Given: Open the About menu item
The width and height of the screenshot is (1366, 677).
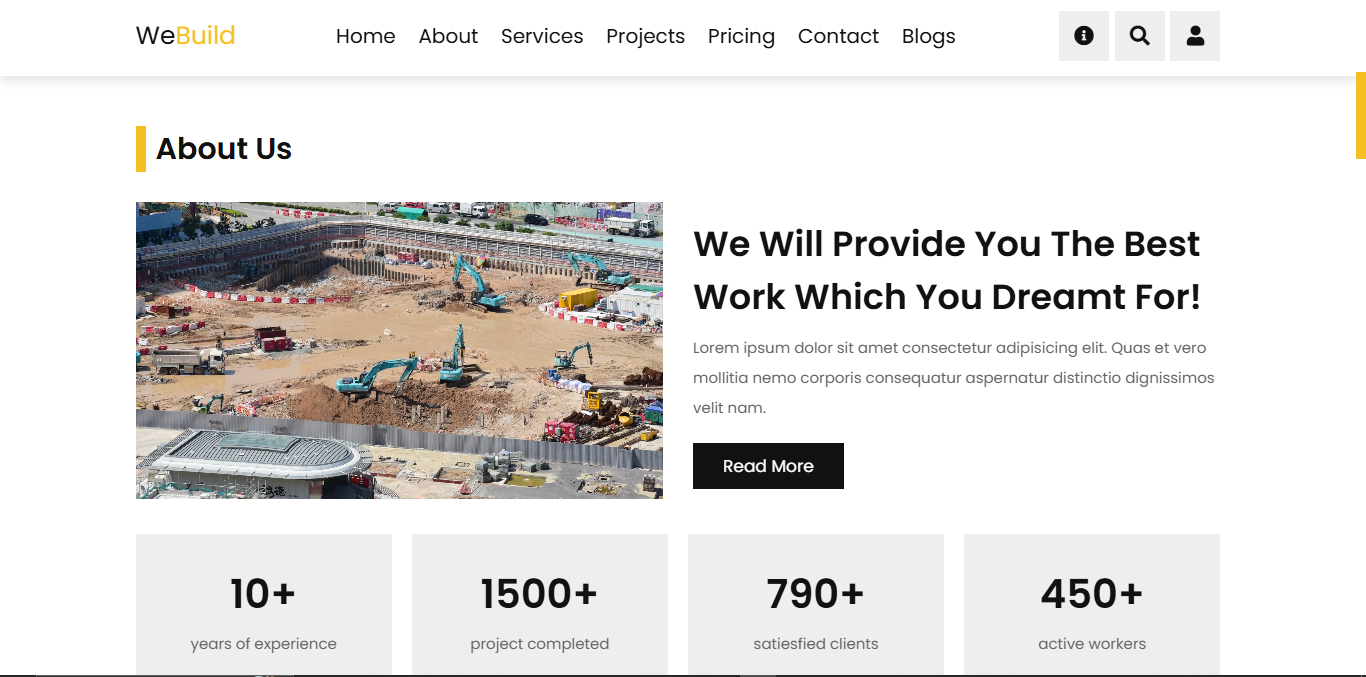Looking at the screenshot, I should [x=448, y=36].
